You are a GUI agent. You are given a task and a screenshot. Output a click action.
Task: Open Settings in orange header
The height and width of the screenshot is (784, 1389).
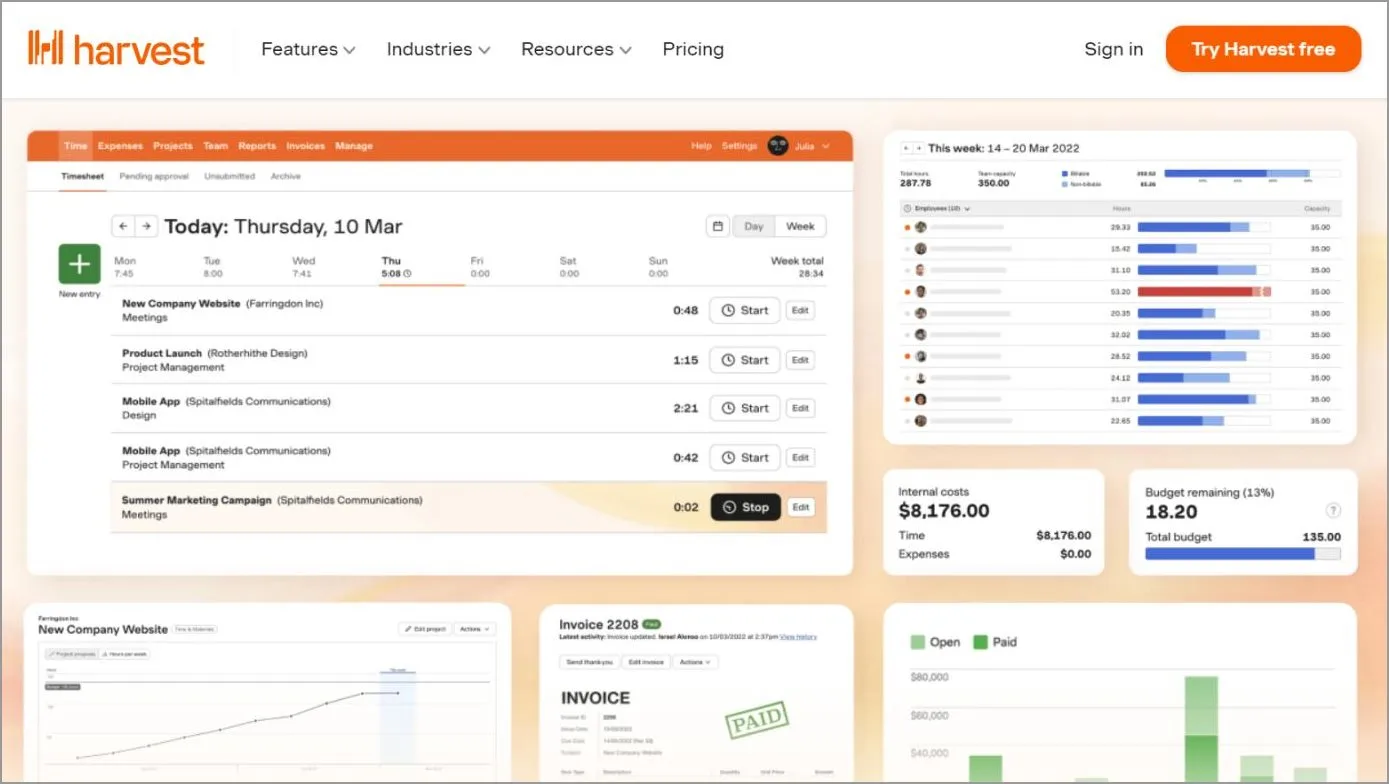click(739, 146)
